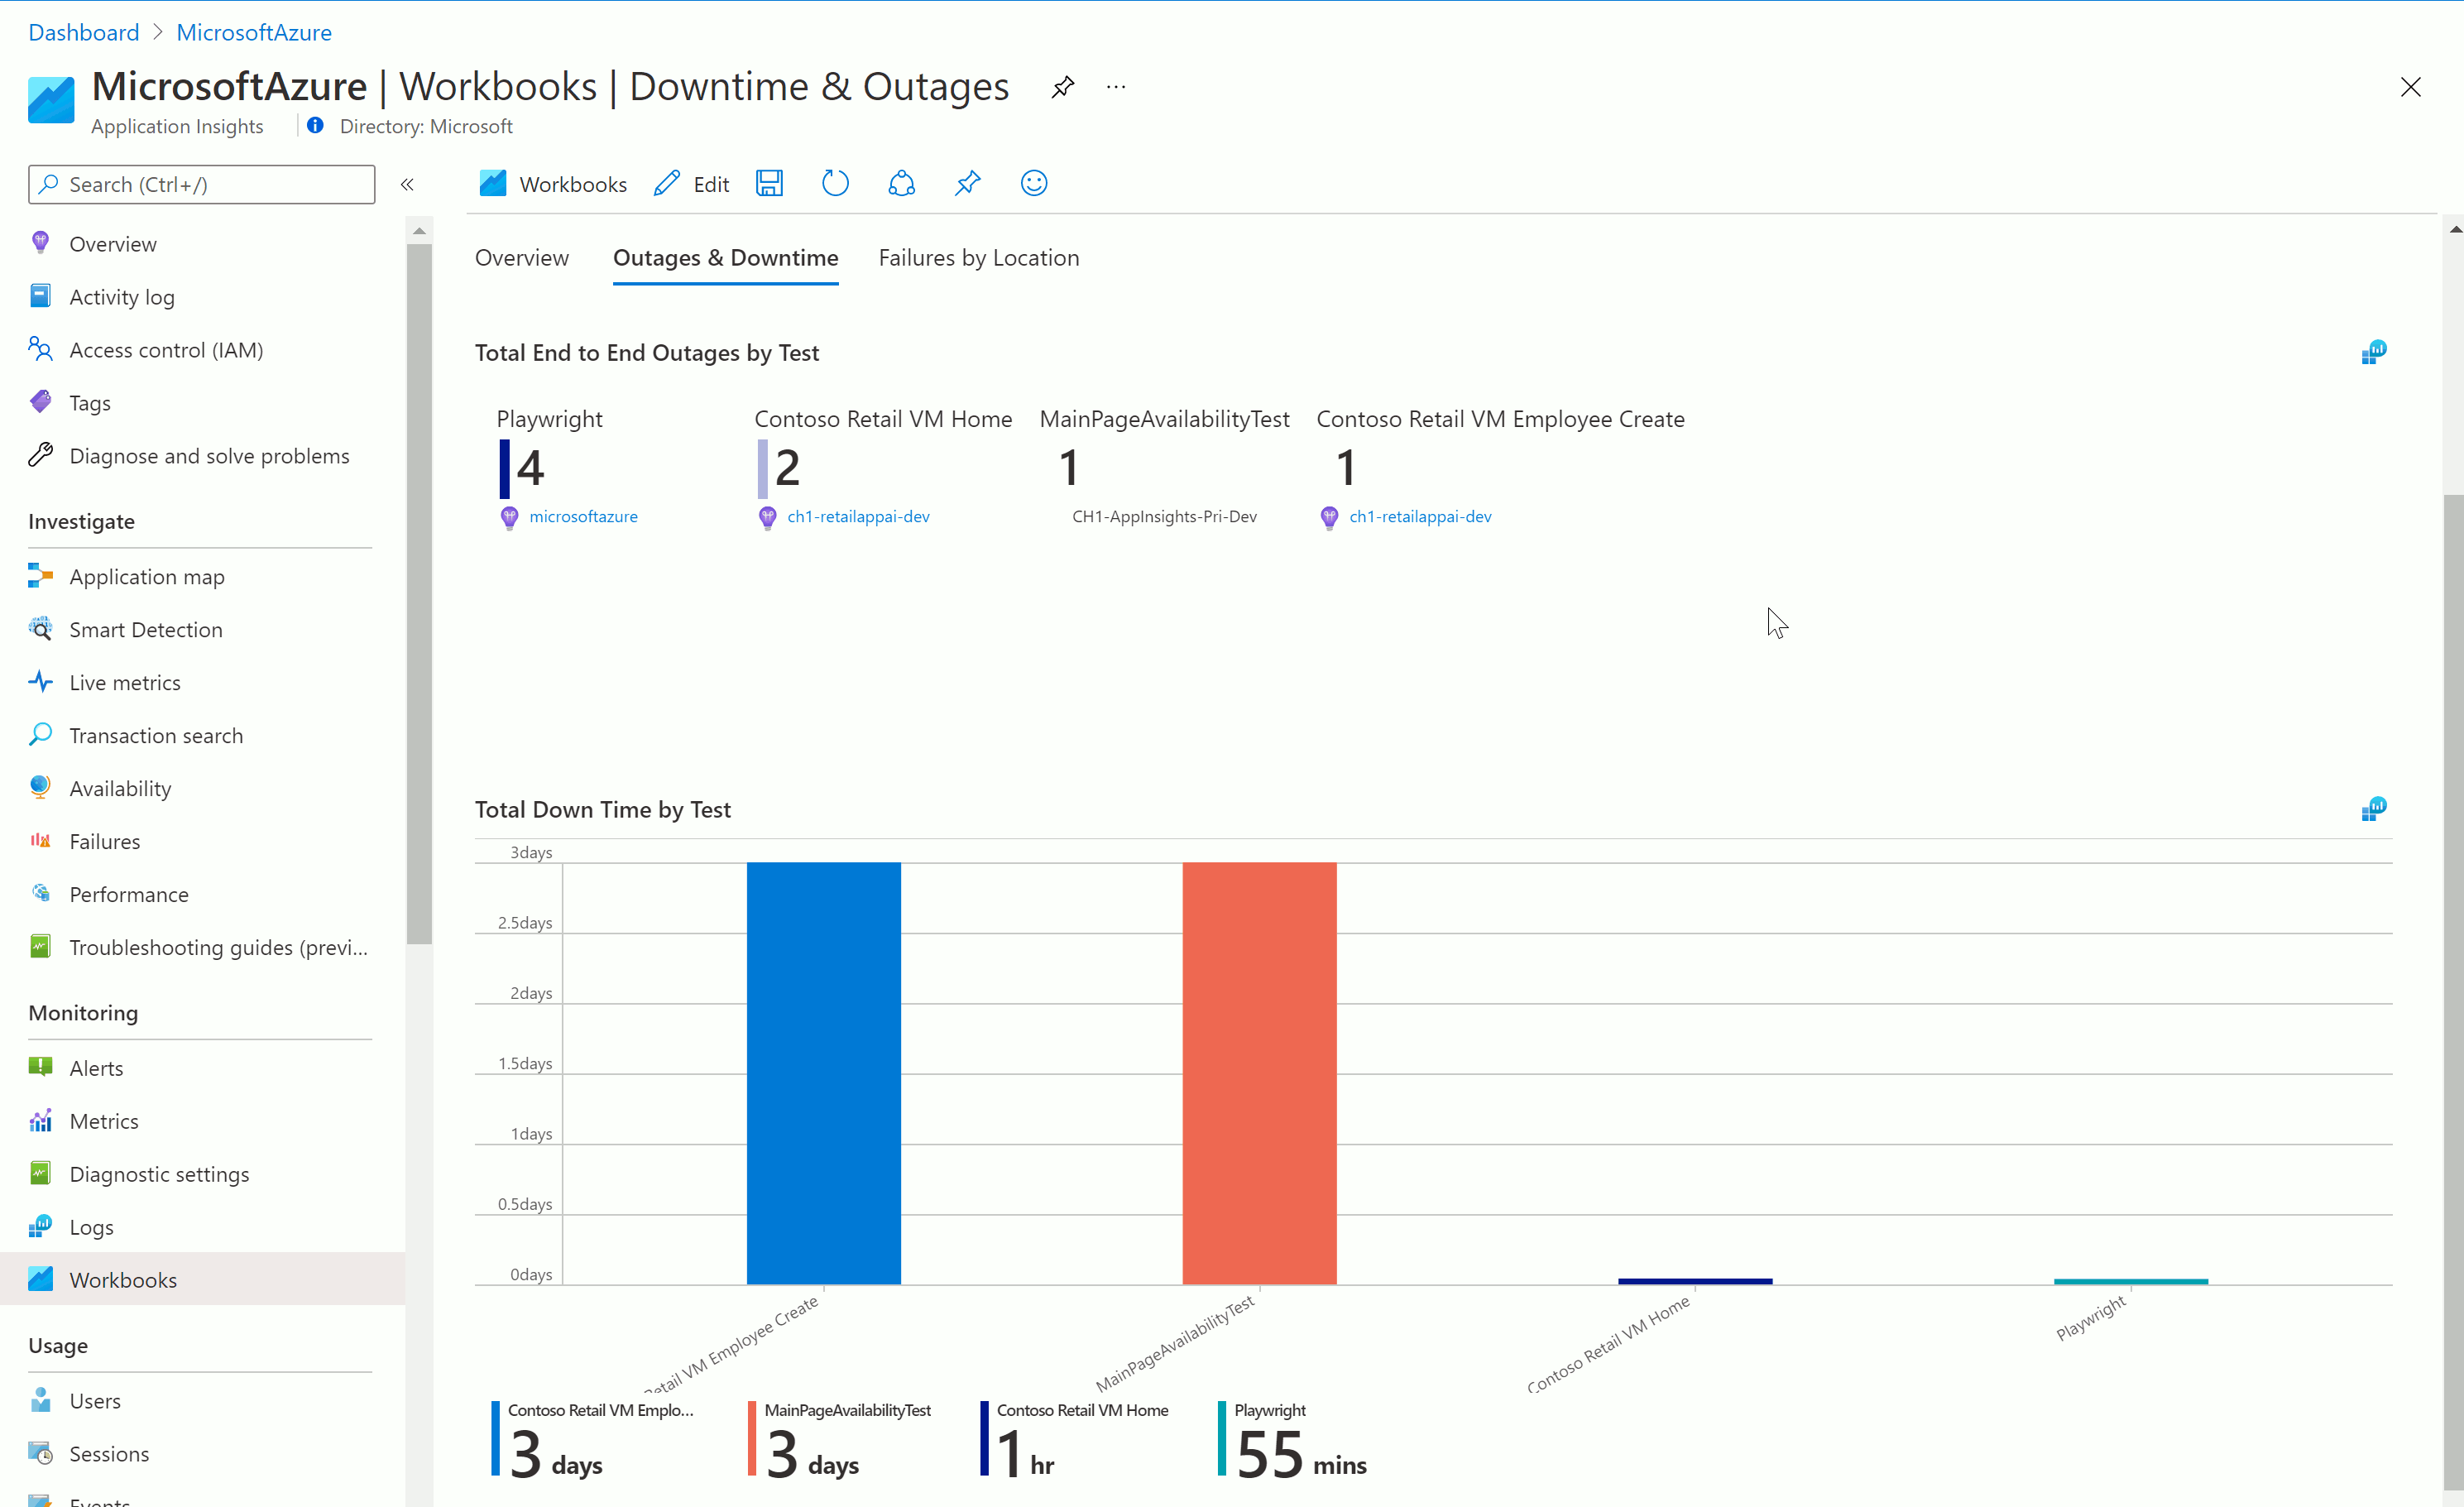Open feedback via the smiley face icon
This screenshot has width=2464, height=1507.
(1034, 183)
